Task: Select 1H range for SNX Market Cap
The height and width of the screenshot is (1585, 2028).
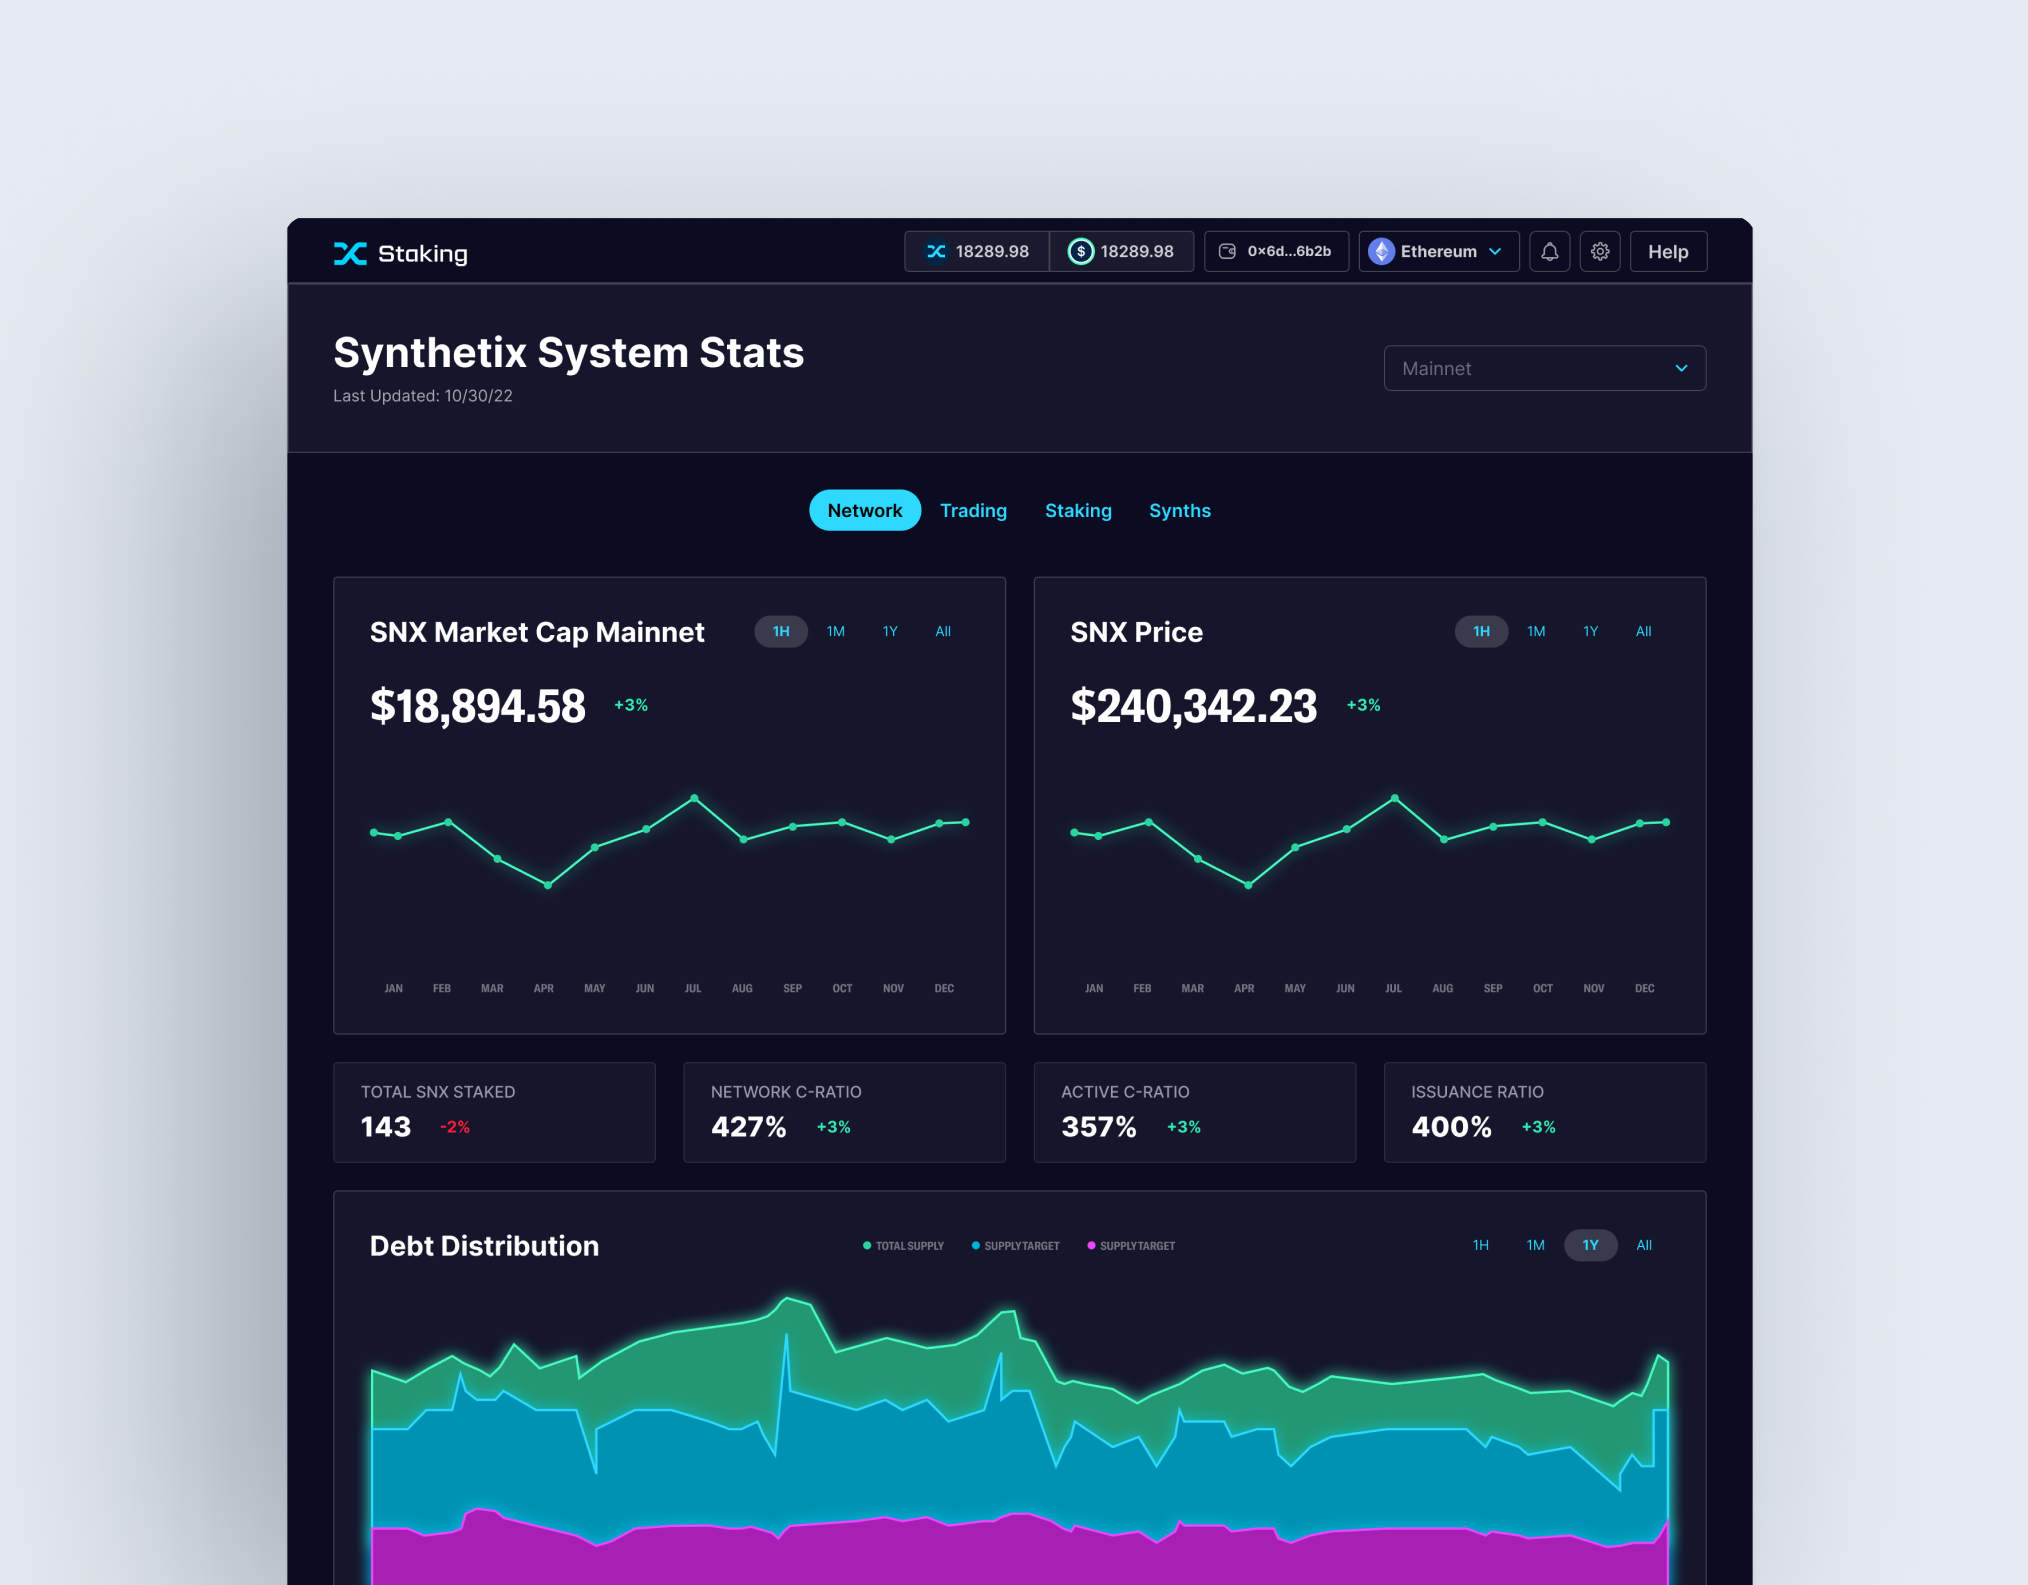Action: [x=781, y=631]
